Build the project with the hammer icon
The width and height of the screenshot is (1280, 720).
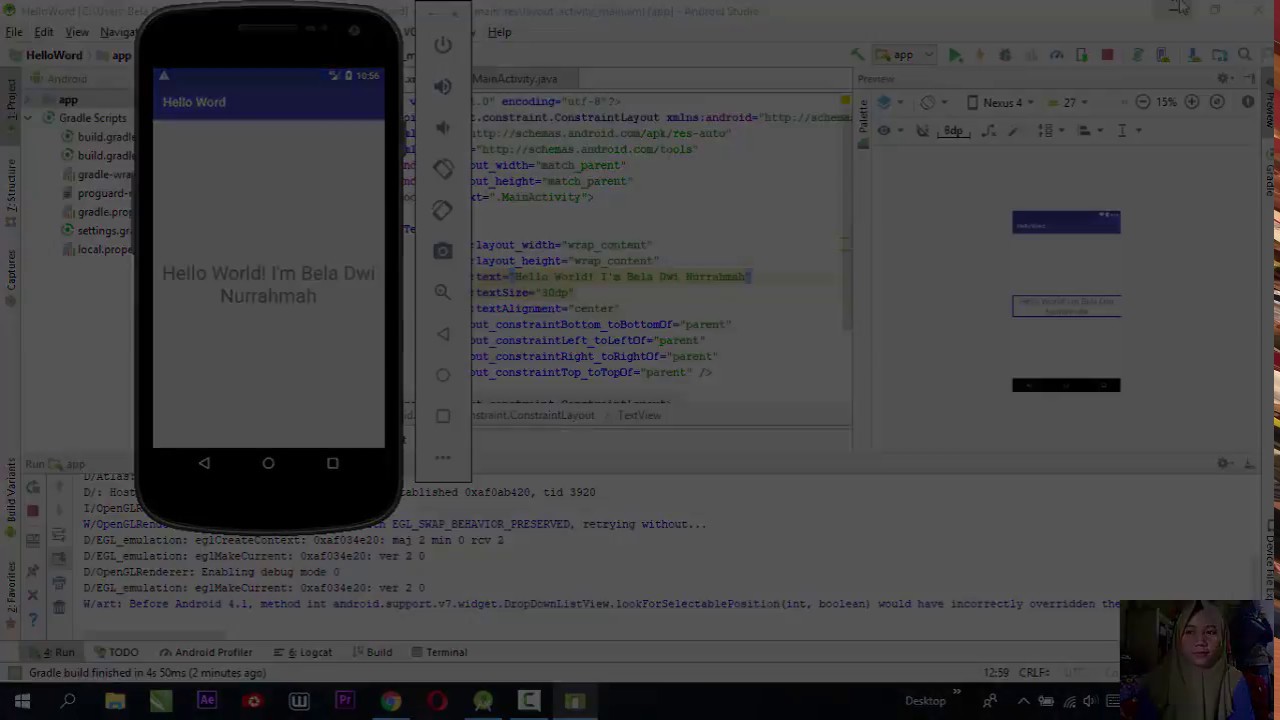coord(857,56)
